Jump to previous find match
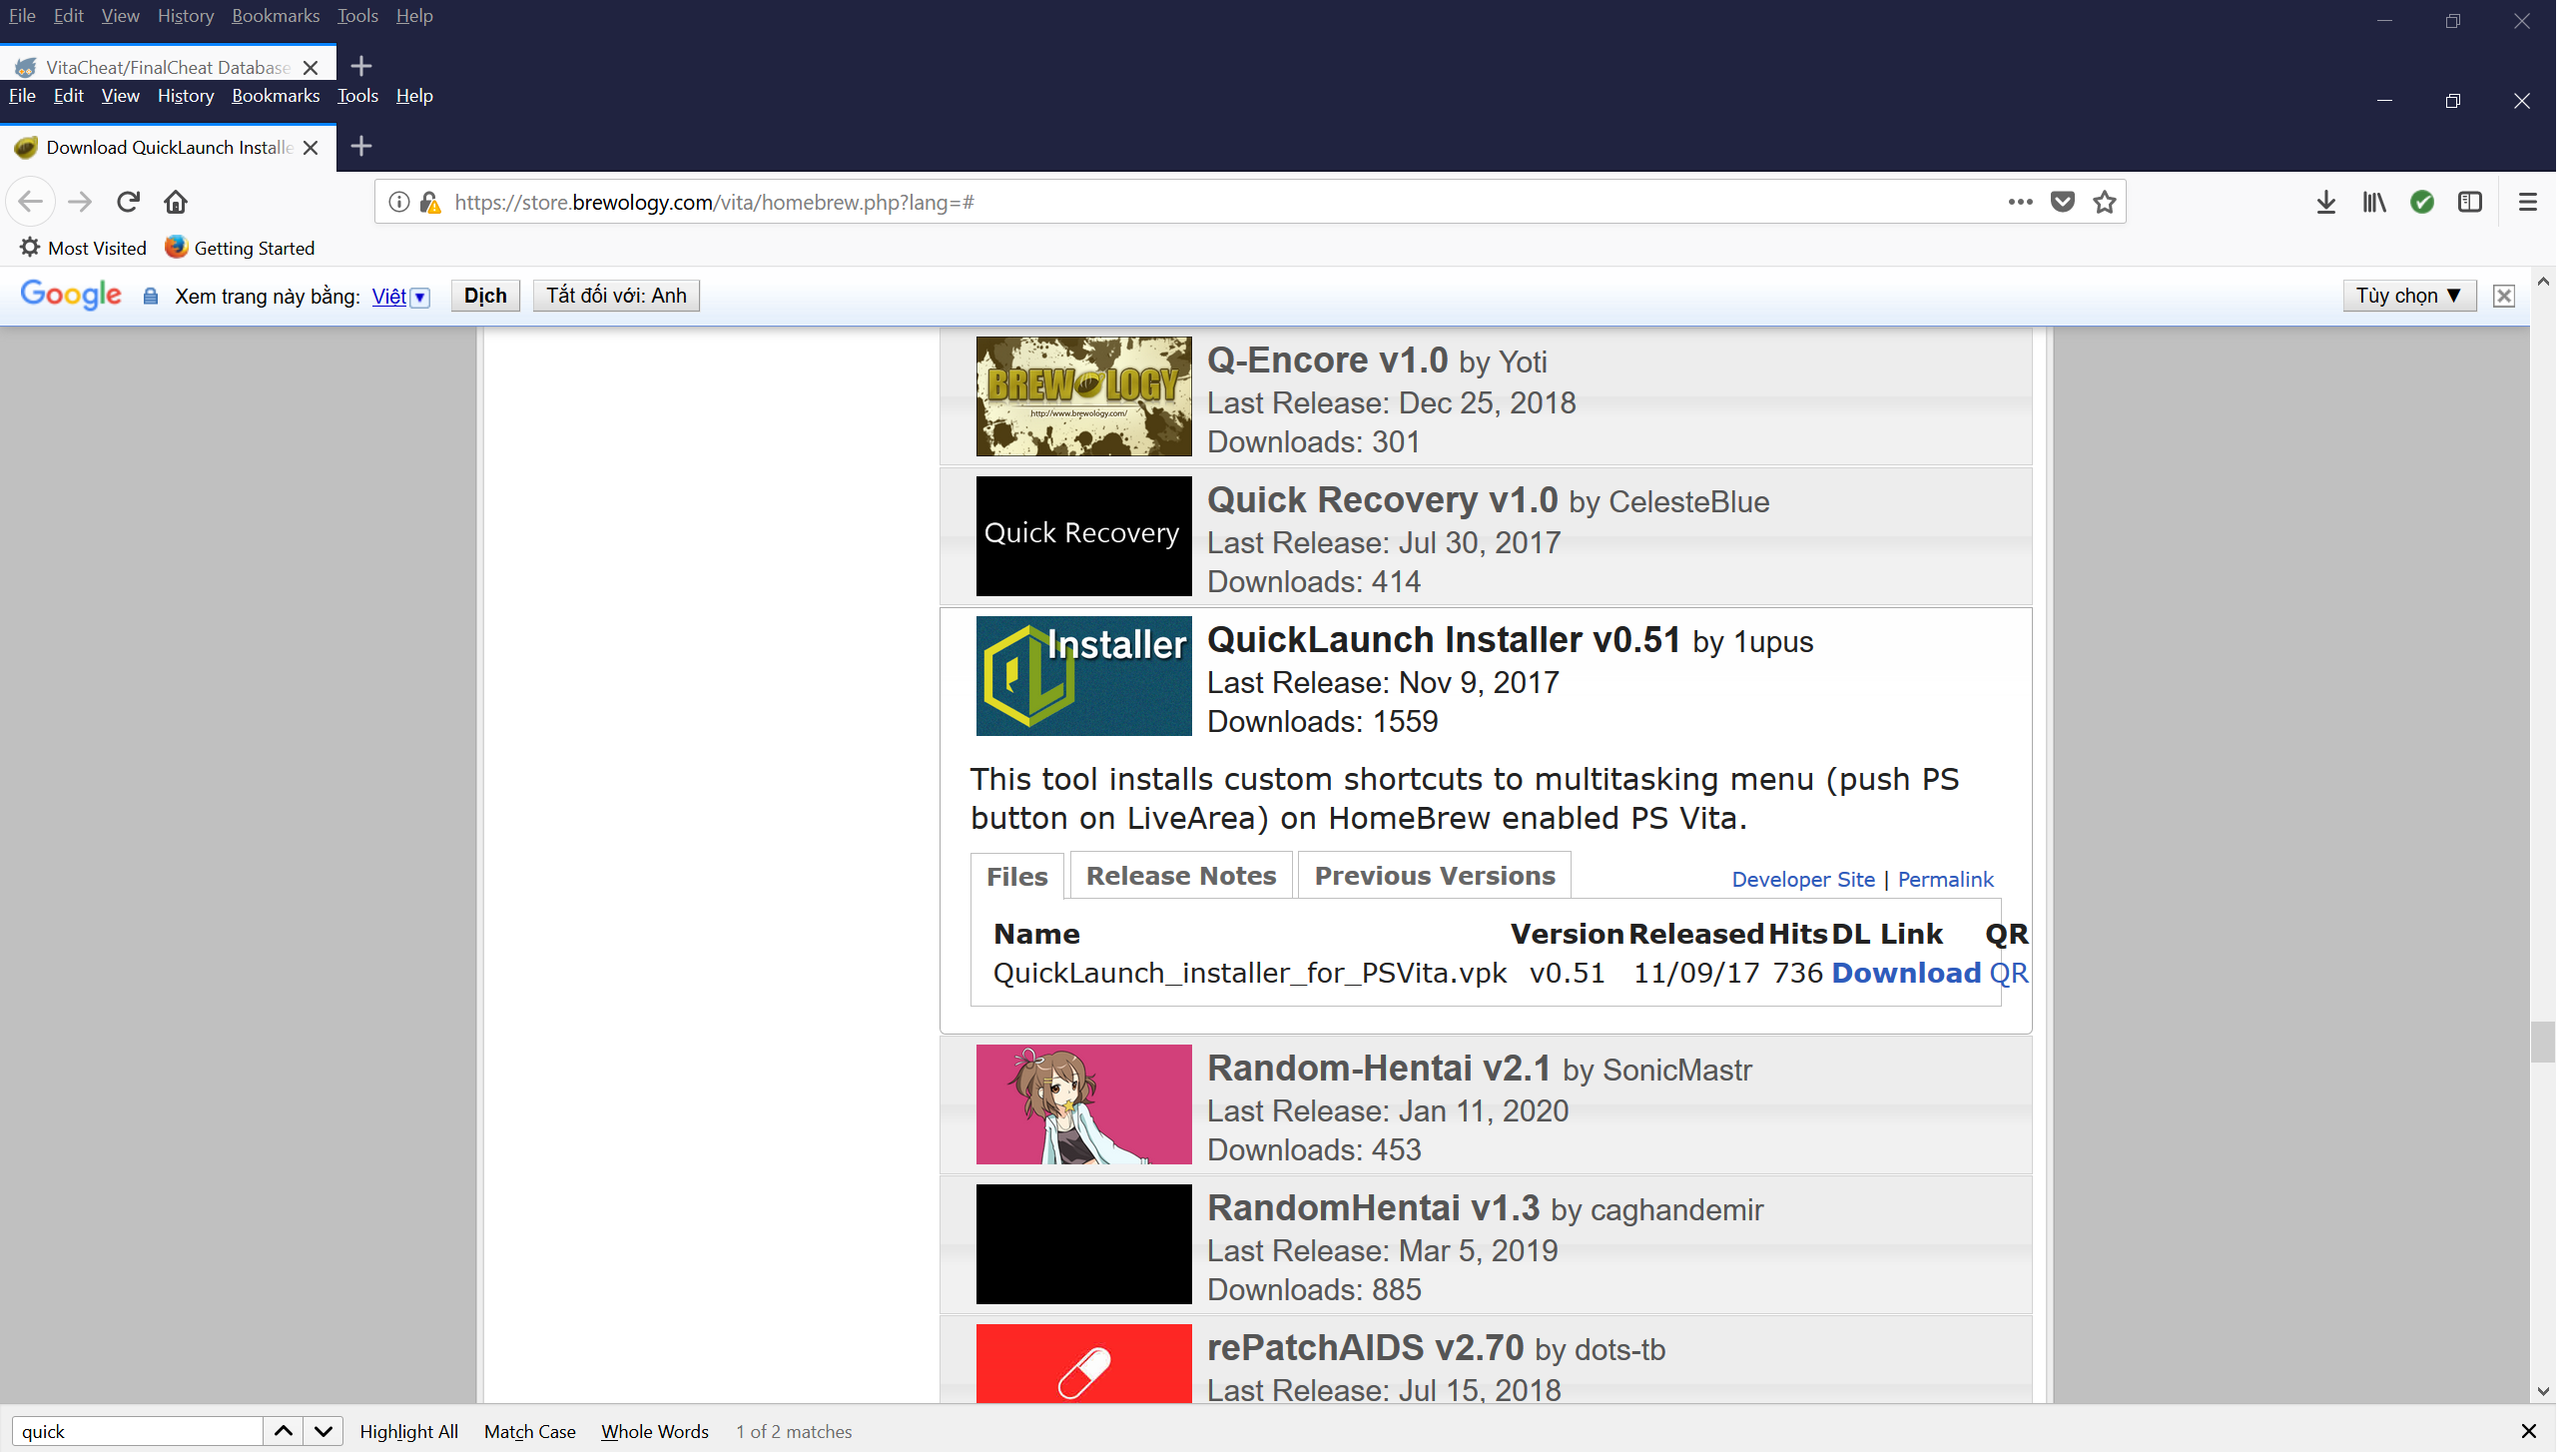 pos(284,1431)
